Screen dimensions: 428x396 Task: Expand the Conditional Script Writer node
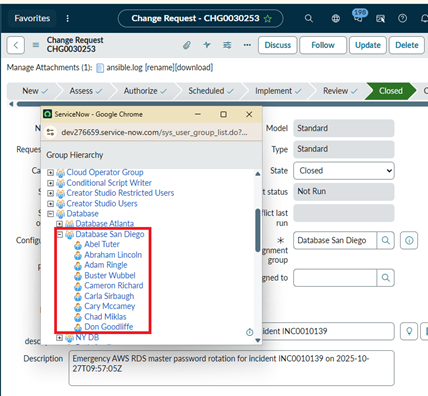point(50,183)
